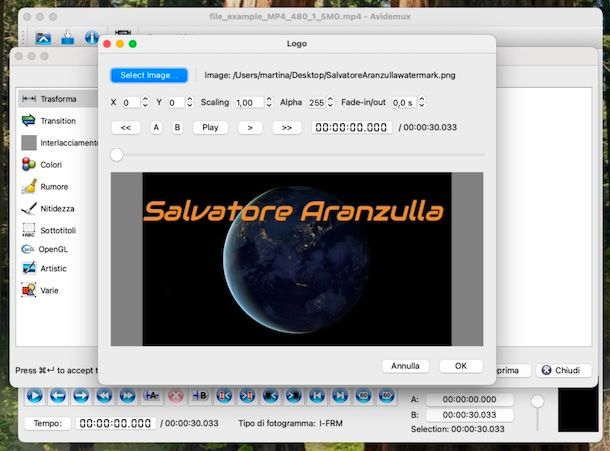
Task: Choose the Rumore filter category
Action: [58, 186]
